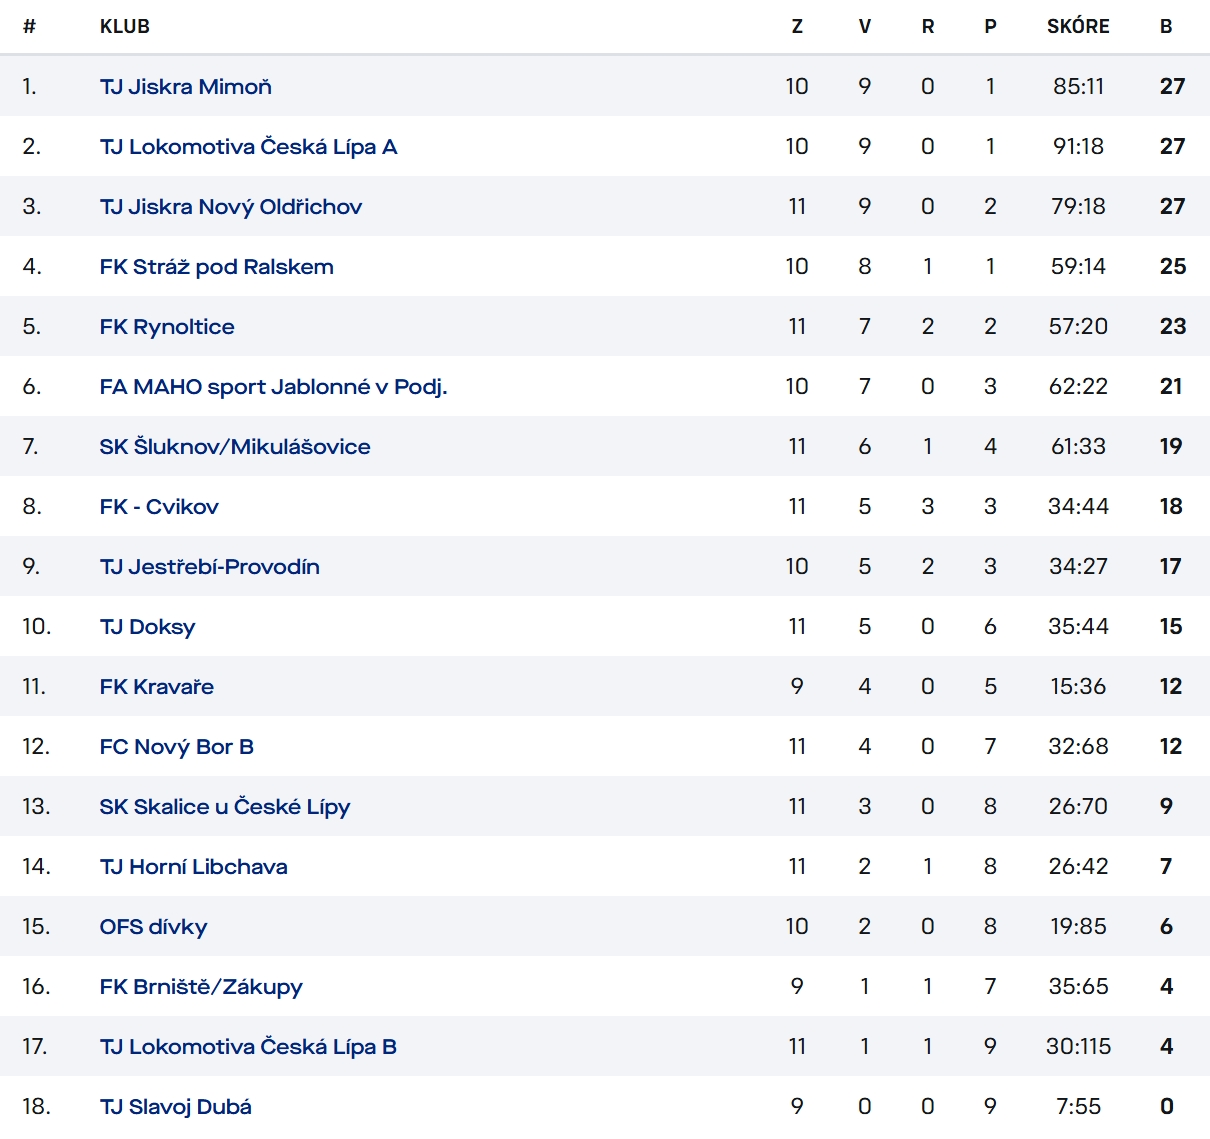The image size is (1210, 1139).
Task: Open FK Rynoltice club page
Action: pos(167,327)
